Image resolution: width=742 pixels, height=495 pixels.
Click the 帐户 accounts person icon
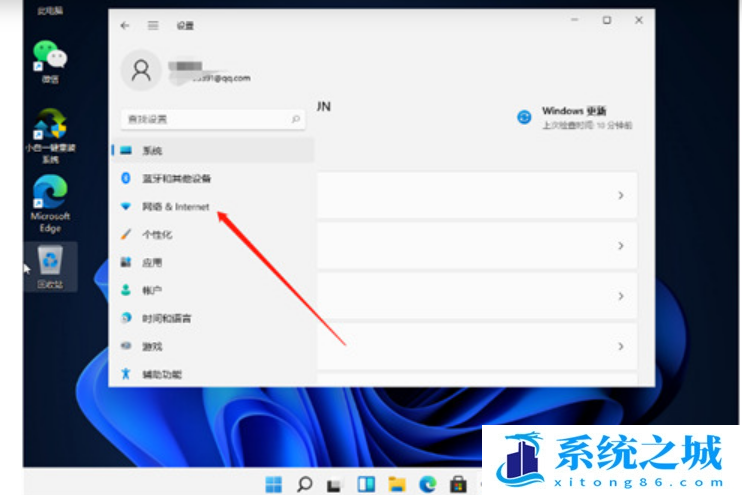[x=126, y=290]
